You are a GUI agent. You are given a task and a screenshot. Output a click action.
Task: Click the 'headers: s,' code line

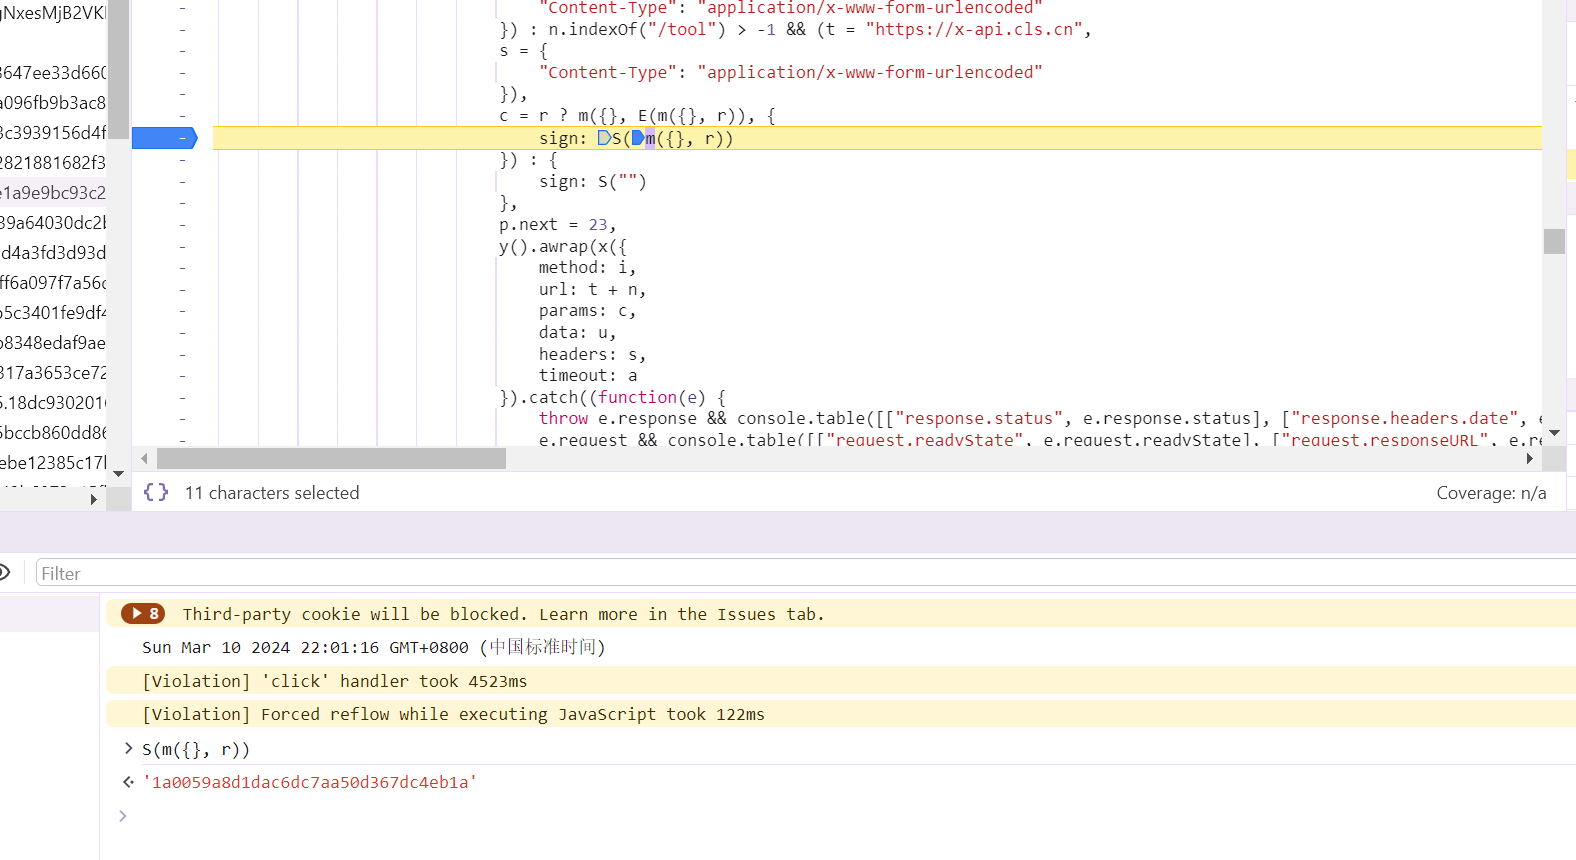pyautogui.click(x=592, y=354)
